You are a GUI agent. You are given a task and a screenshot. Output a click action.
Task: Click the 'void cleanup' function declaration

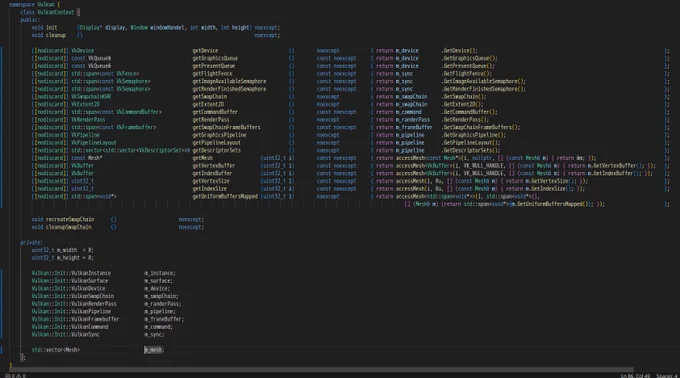pos(49,35)
